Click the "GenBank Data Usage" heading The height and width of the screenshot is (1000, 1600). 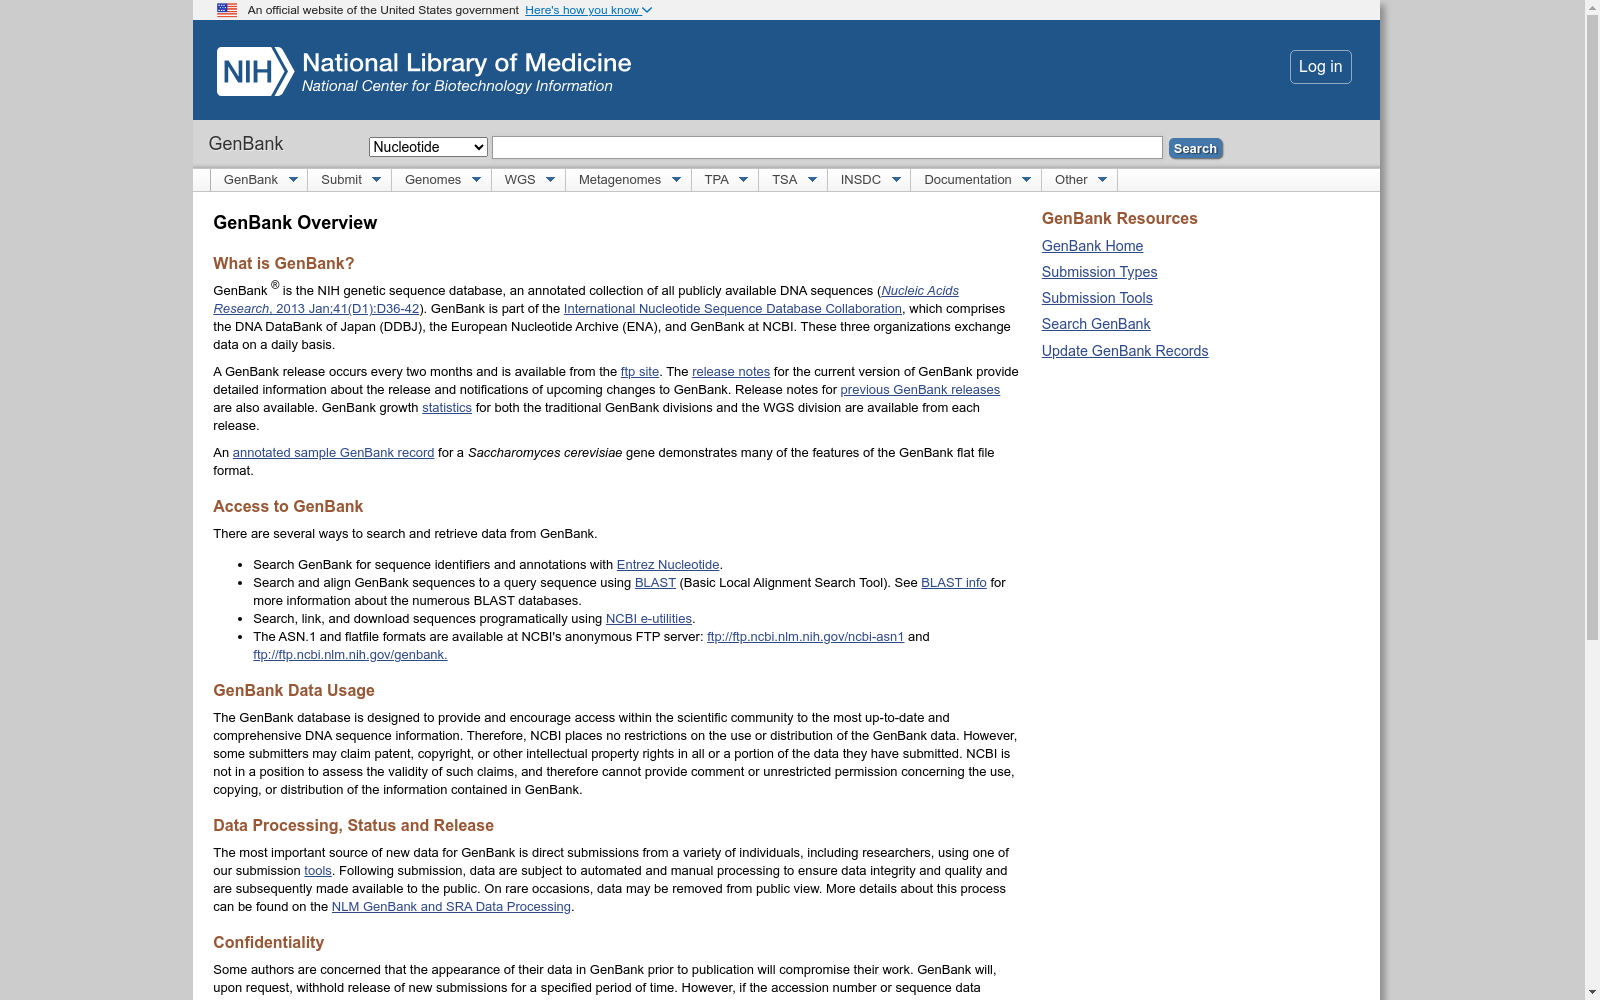click(294, 691)
